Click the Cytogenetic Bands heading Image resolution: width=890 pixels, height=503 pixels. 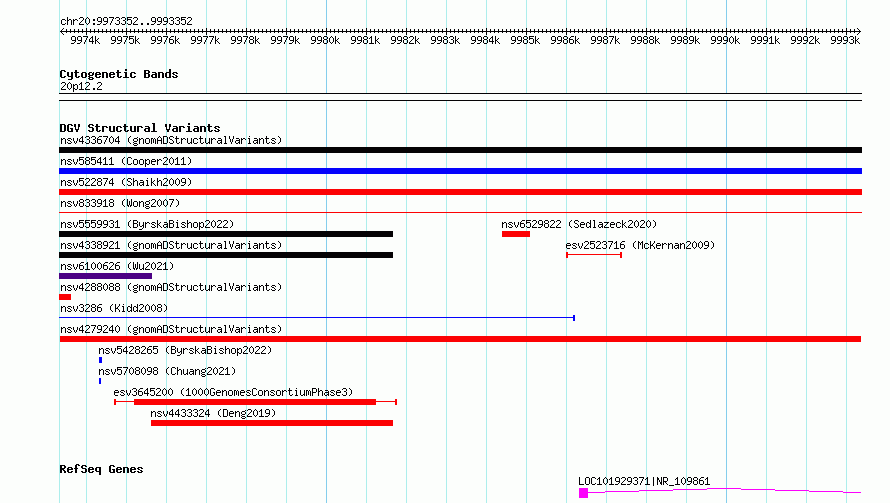pyautogui.click(x=119, y=74)
